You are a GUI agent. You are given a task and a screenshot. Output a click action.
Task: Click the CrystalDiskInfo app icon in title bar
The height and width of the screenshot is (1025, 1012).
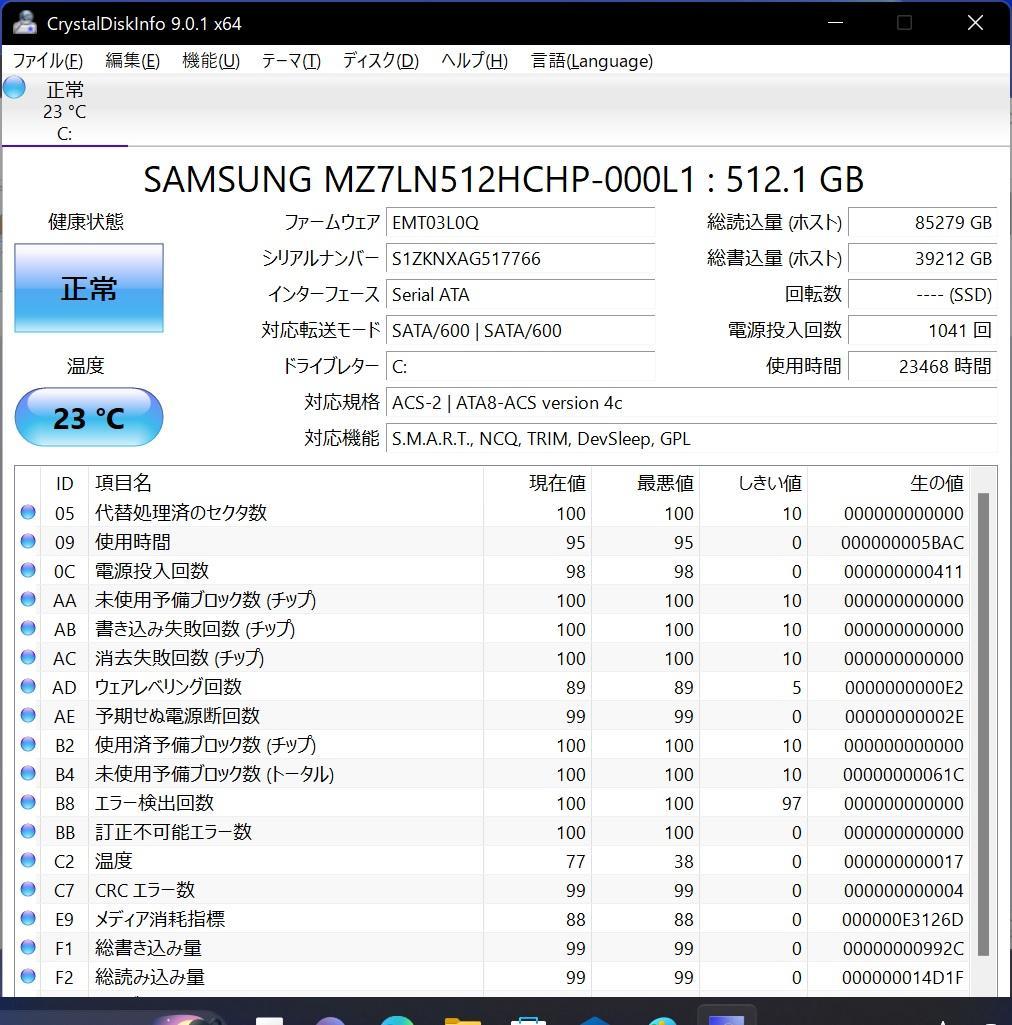(x=24, y=23)
